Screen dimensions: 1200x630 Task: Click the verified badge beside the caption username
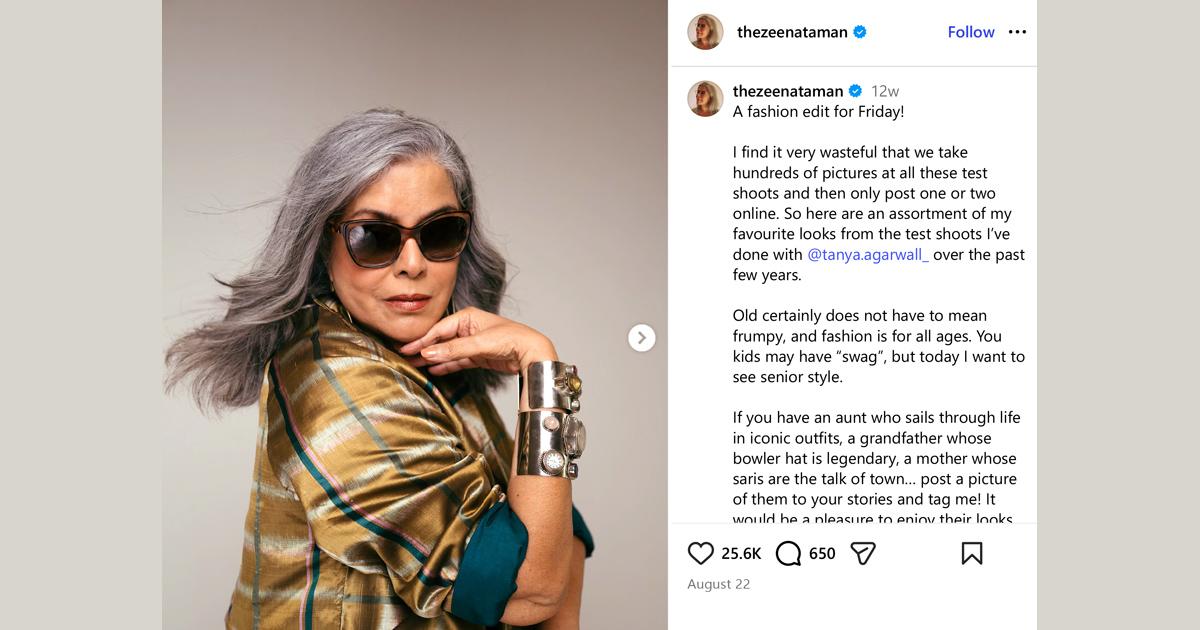pyautogui.click(x=855, y=91)
